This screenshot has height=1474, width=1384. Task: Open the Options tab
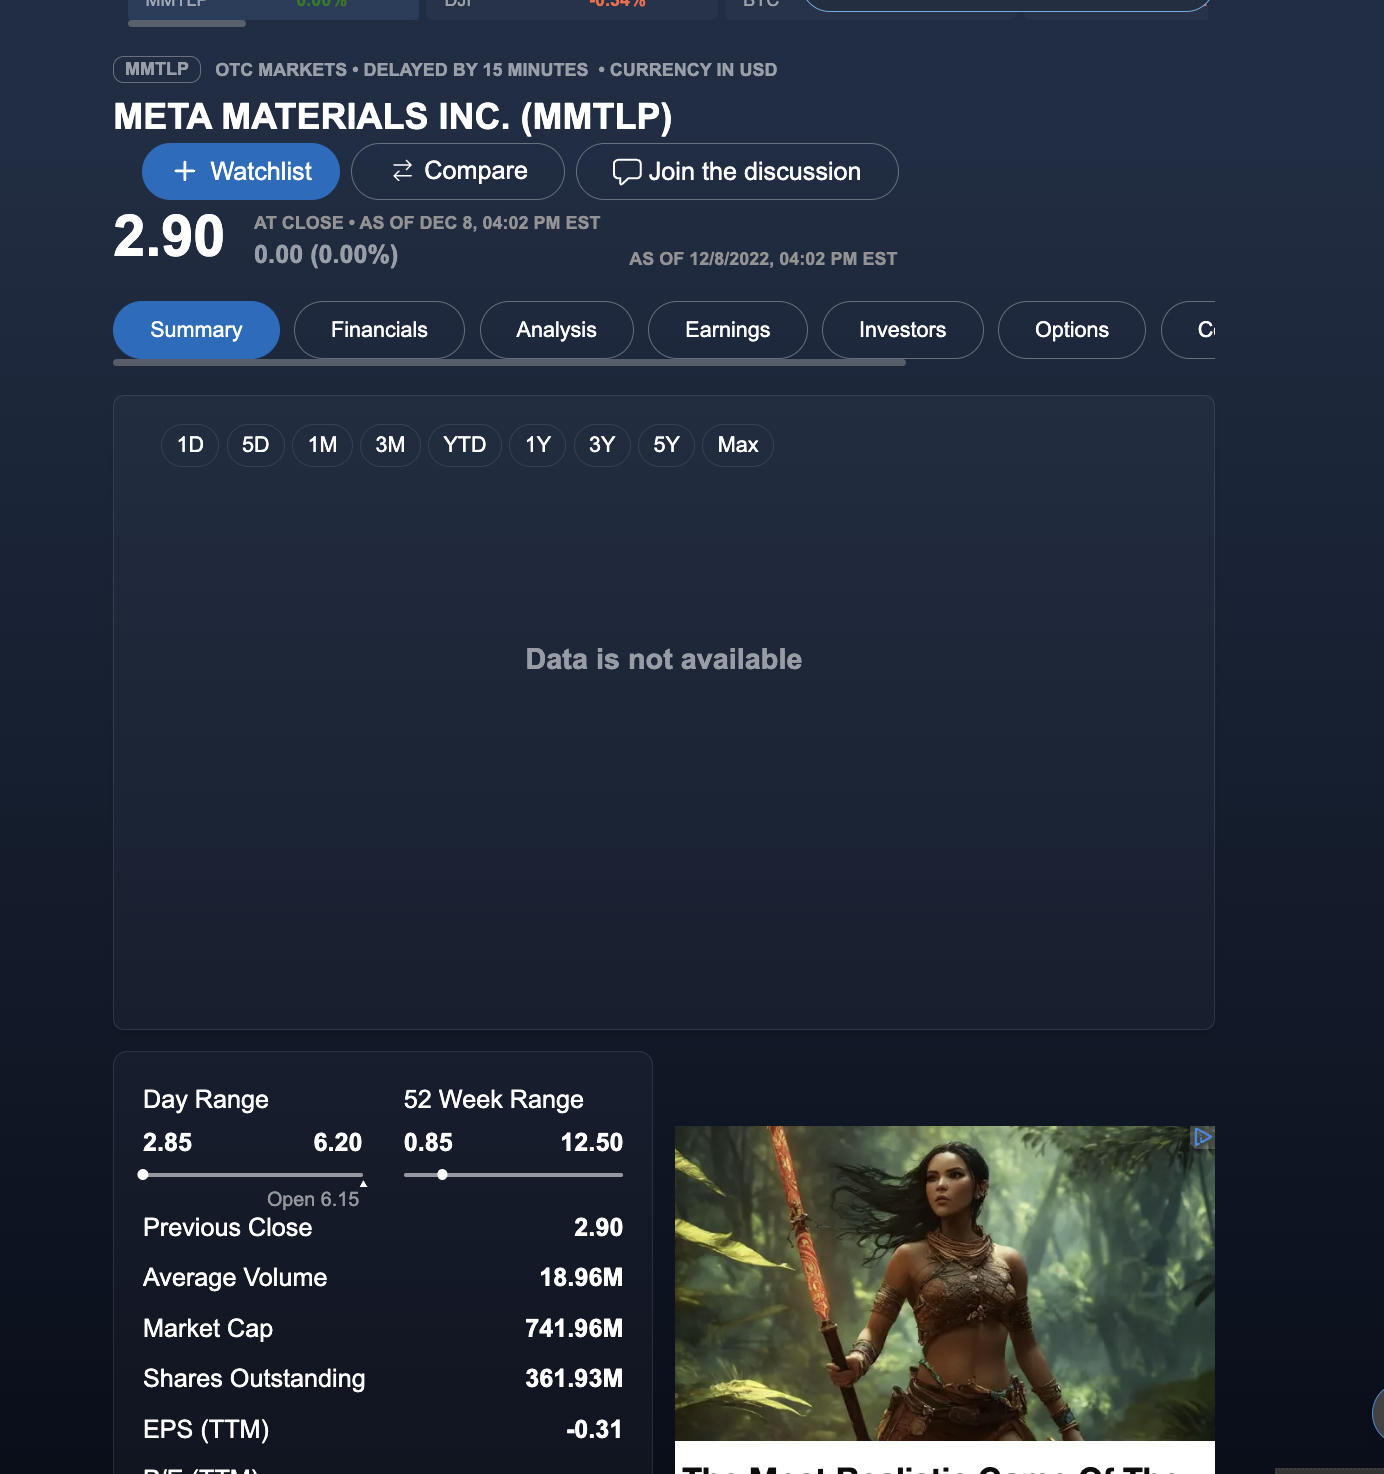pyautogui.click(x=1072, y=330)
